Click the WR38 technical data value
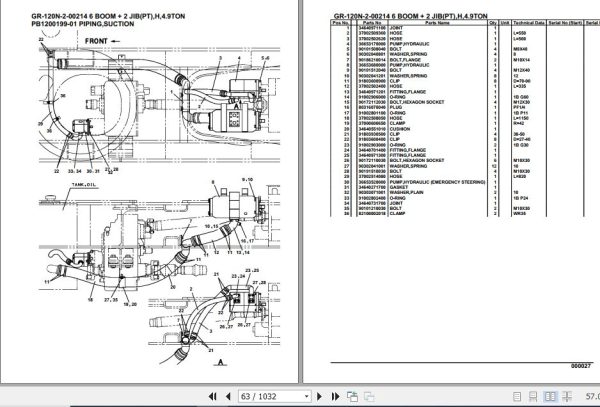 (520, 213)
